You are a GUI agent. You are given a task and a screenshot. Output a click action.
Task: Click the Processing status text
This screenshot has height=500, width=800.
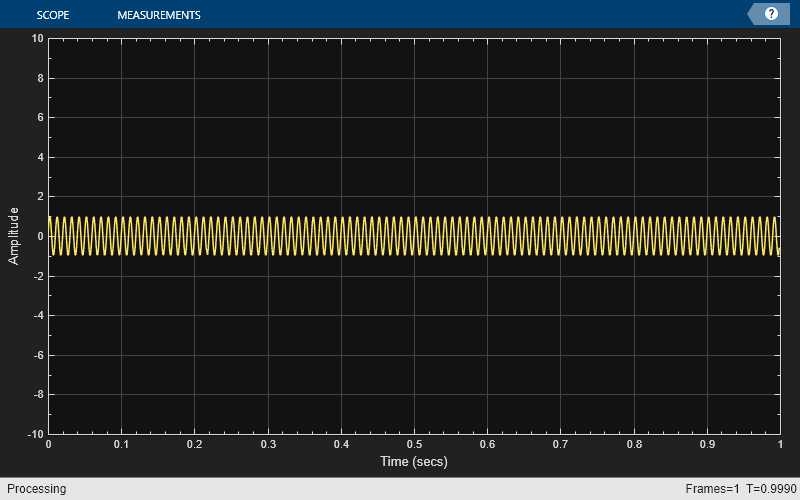pyautogui.click(x=36, y=489)
